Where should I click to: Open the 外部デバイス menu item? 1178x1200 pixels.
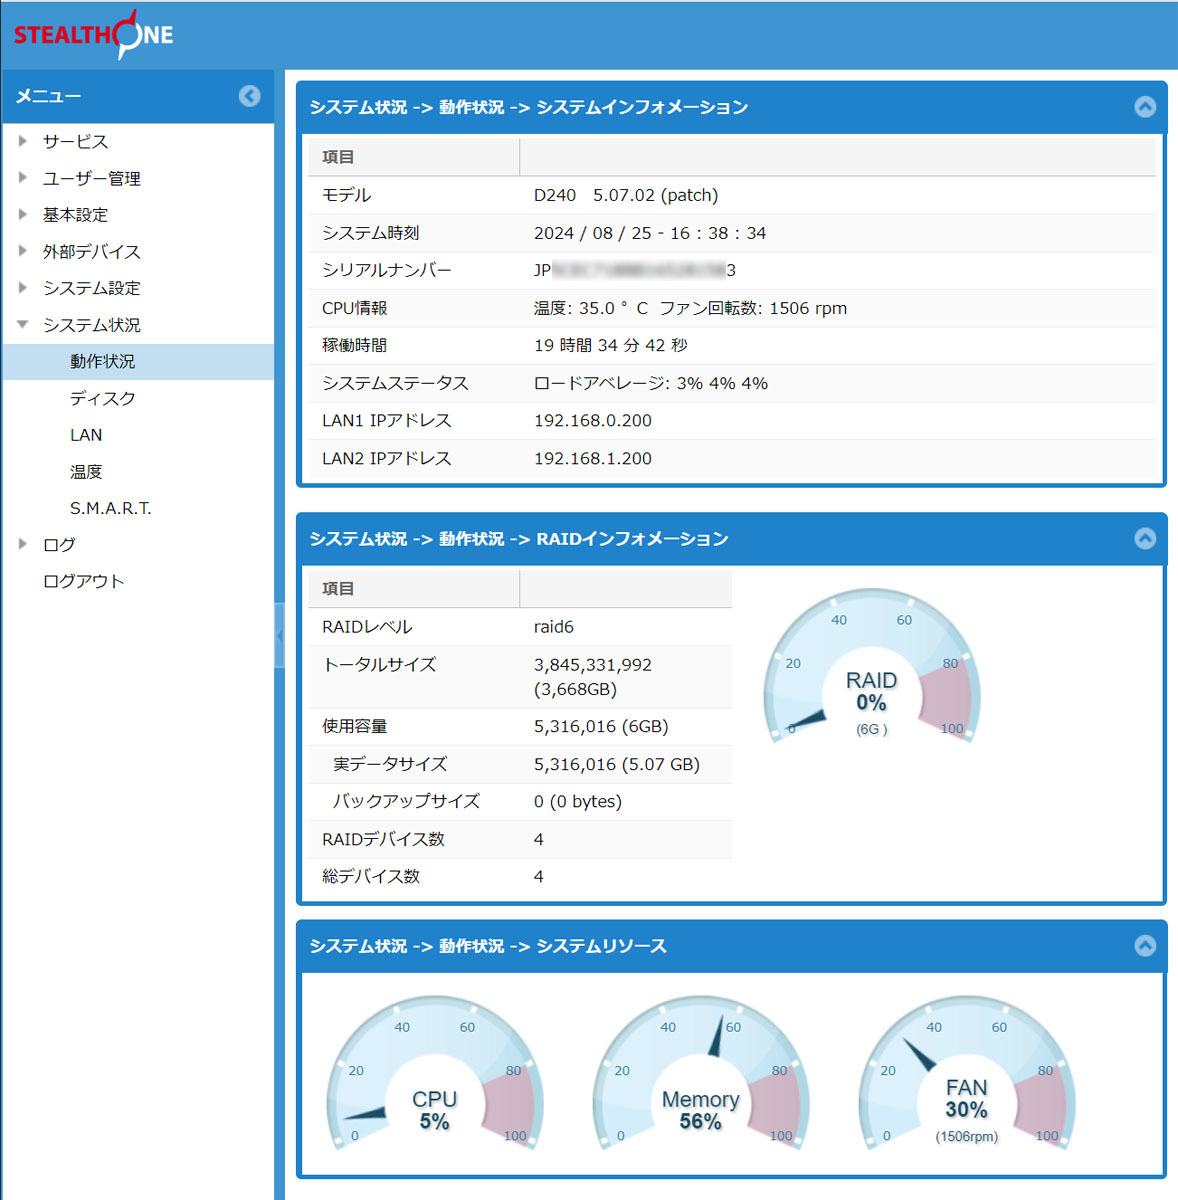click(91, 252)
